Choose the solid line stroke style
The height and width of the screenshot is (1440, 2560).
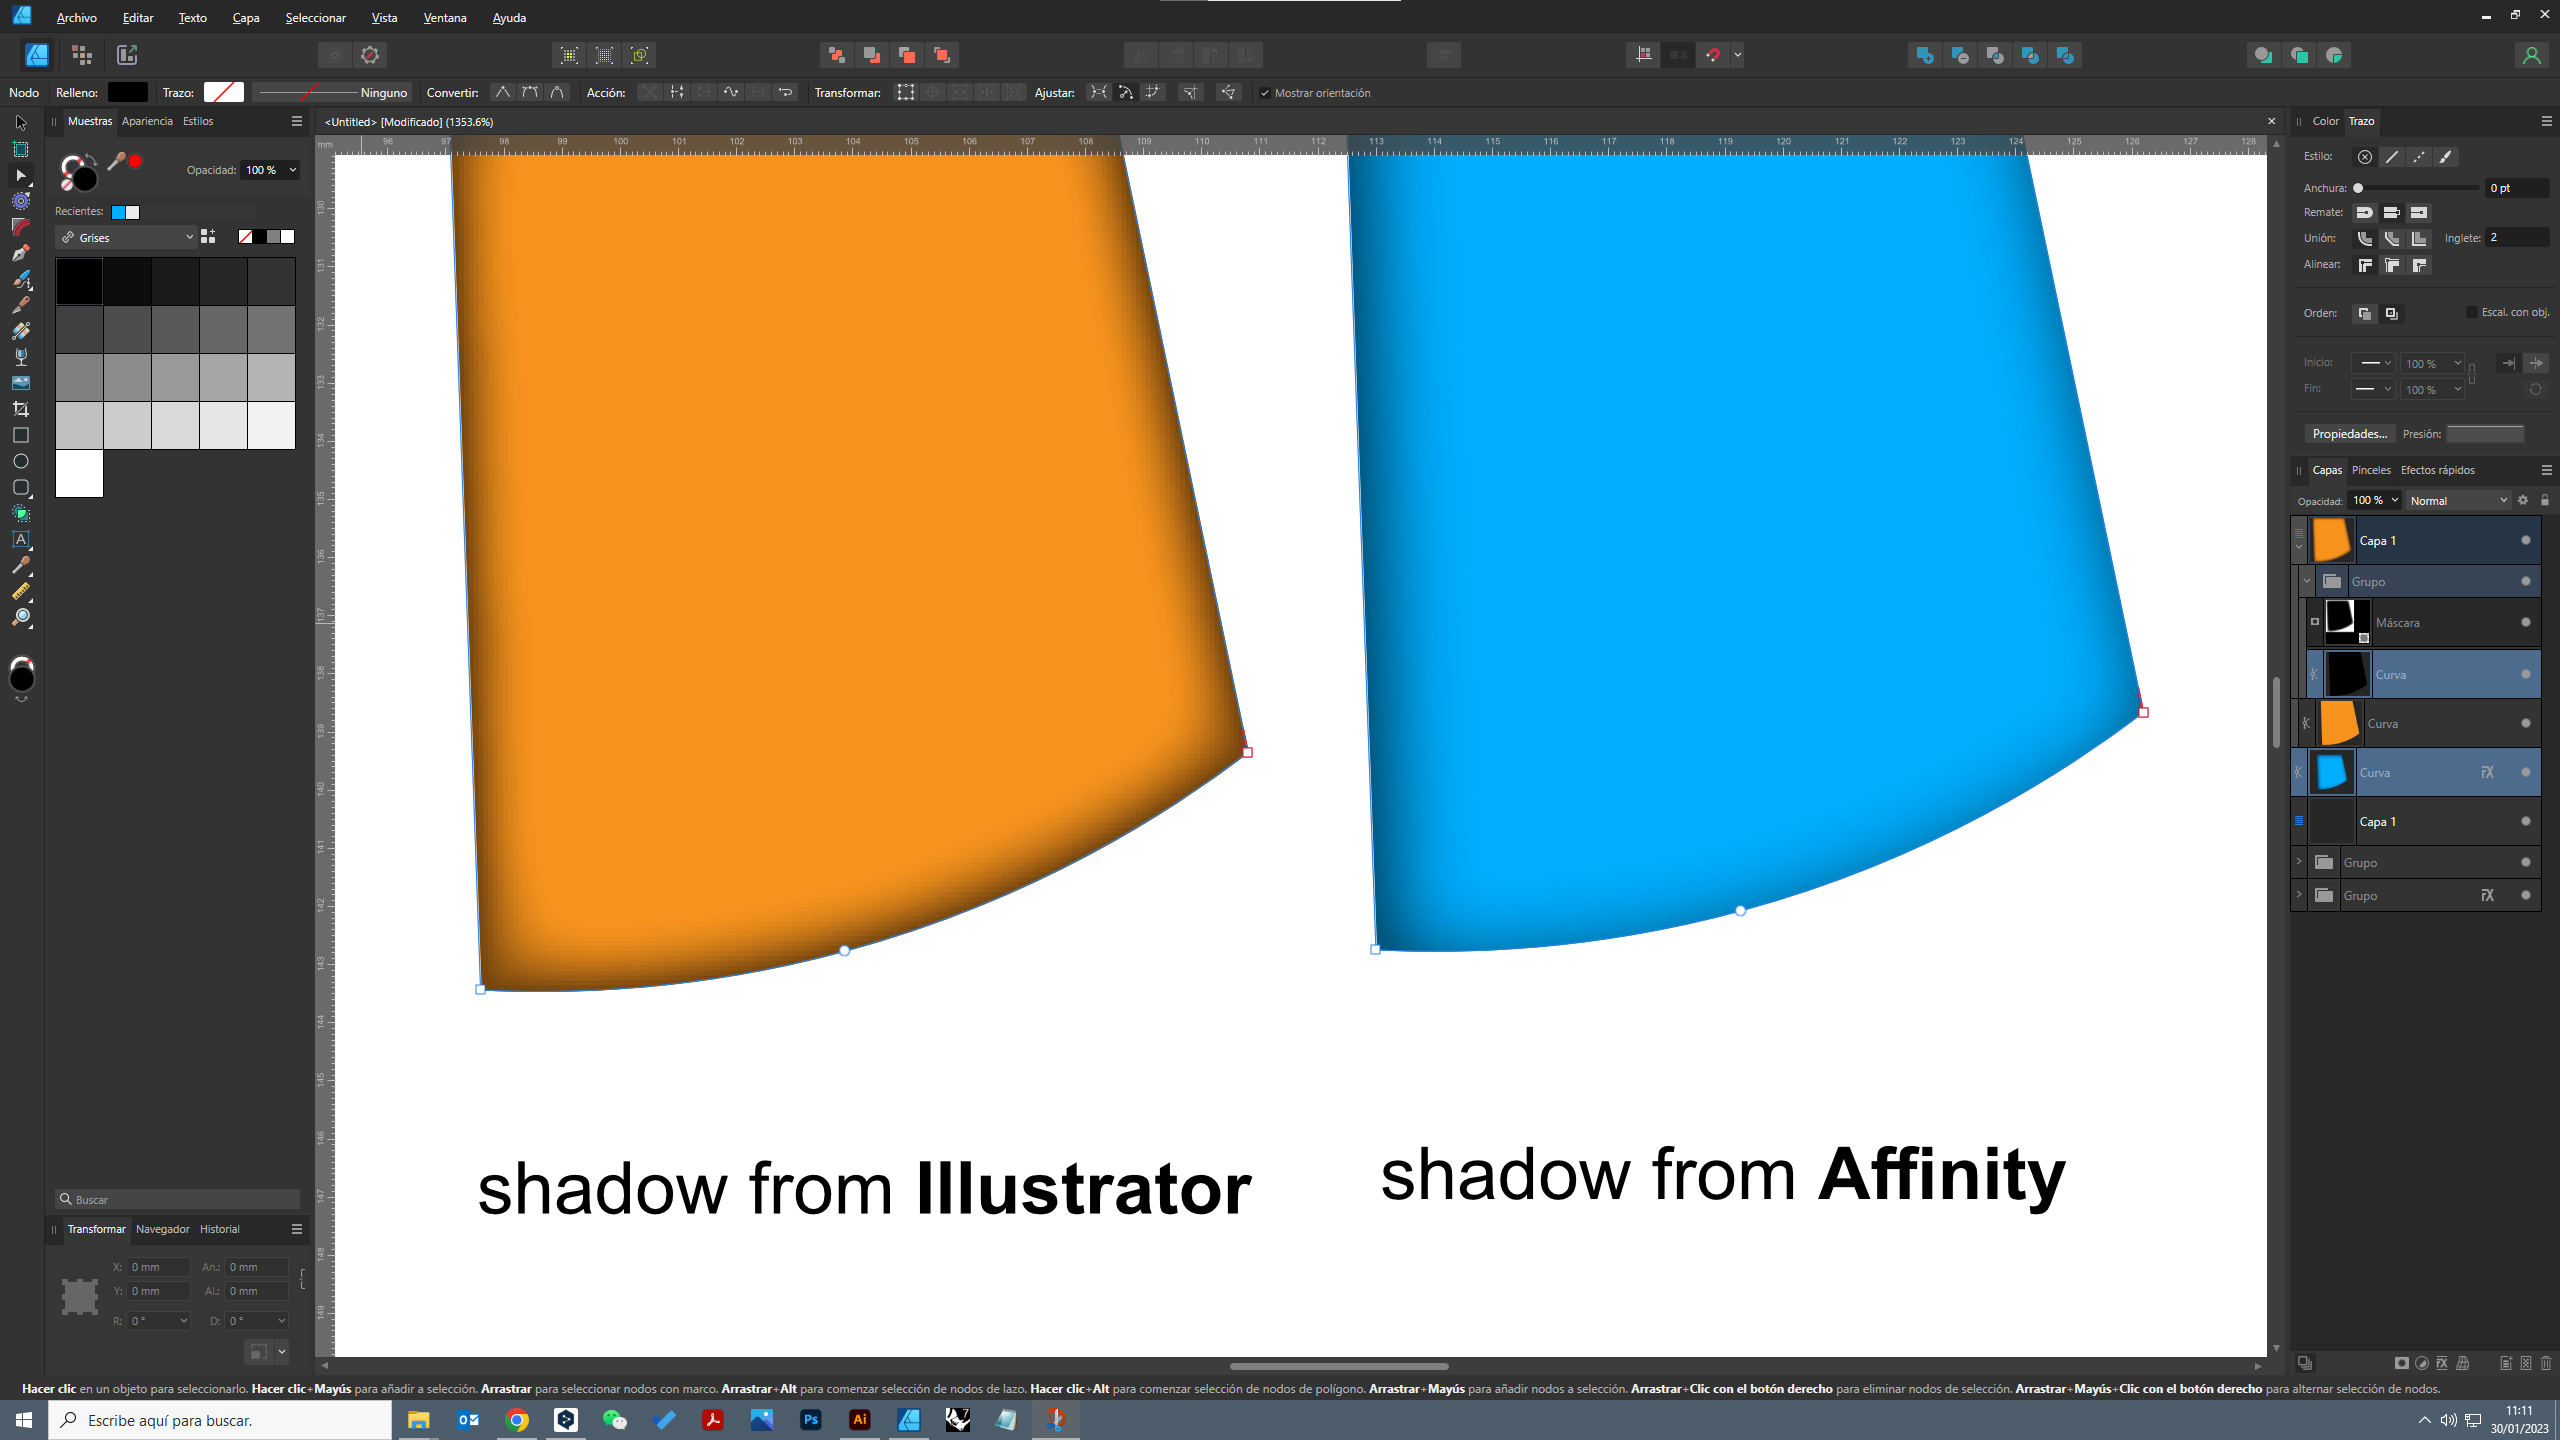click(x=2392, y=157)
